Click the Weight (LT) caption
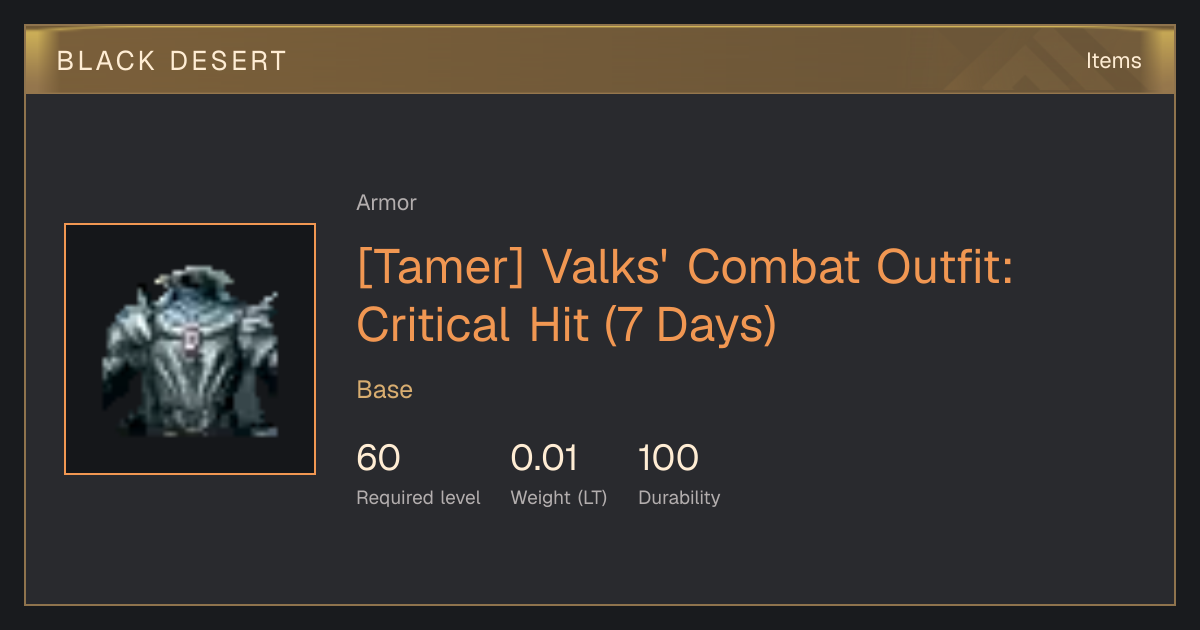The image size is (1200, 630). [559, 497]
